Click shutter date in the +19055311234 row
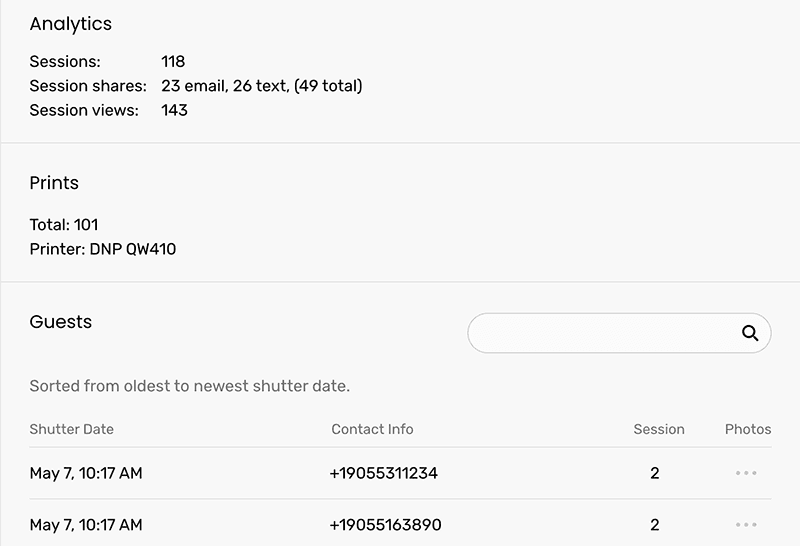Image resolution: width=800 pixels, height=546 pixels. pos(86,473)
